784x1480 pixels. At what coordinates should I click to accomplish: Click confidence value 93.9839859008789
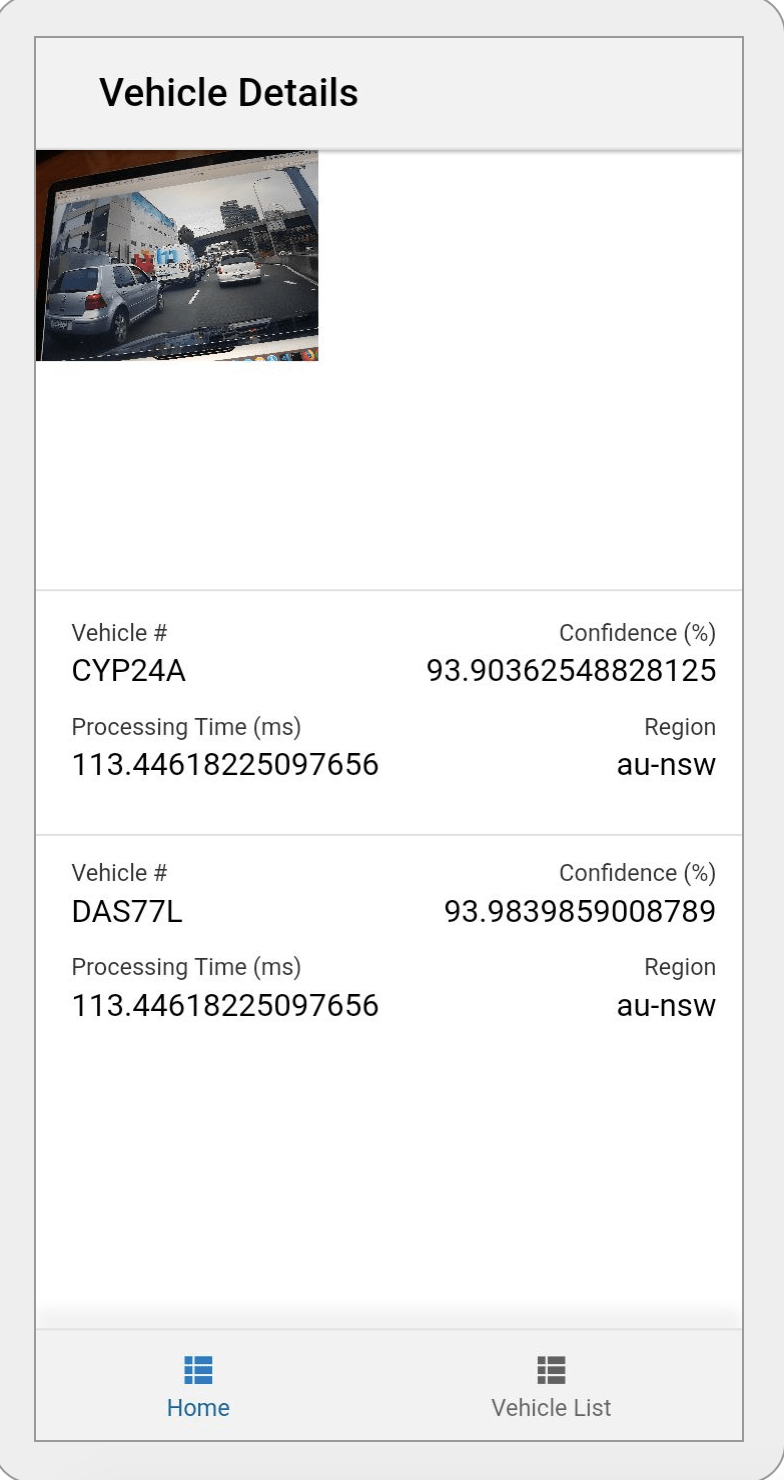pyautogui.click(x=580, y=911)
